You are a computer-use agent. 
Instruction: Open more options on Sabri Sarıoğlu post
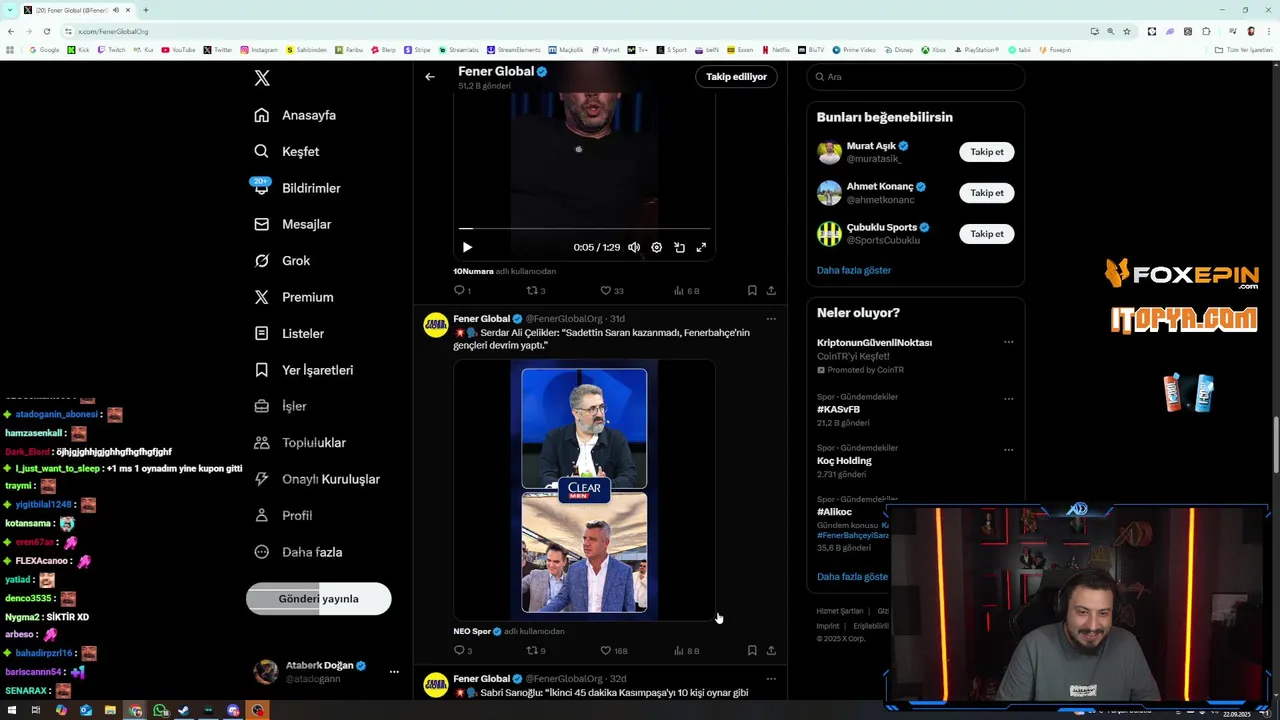(x=771, y=679)
